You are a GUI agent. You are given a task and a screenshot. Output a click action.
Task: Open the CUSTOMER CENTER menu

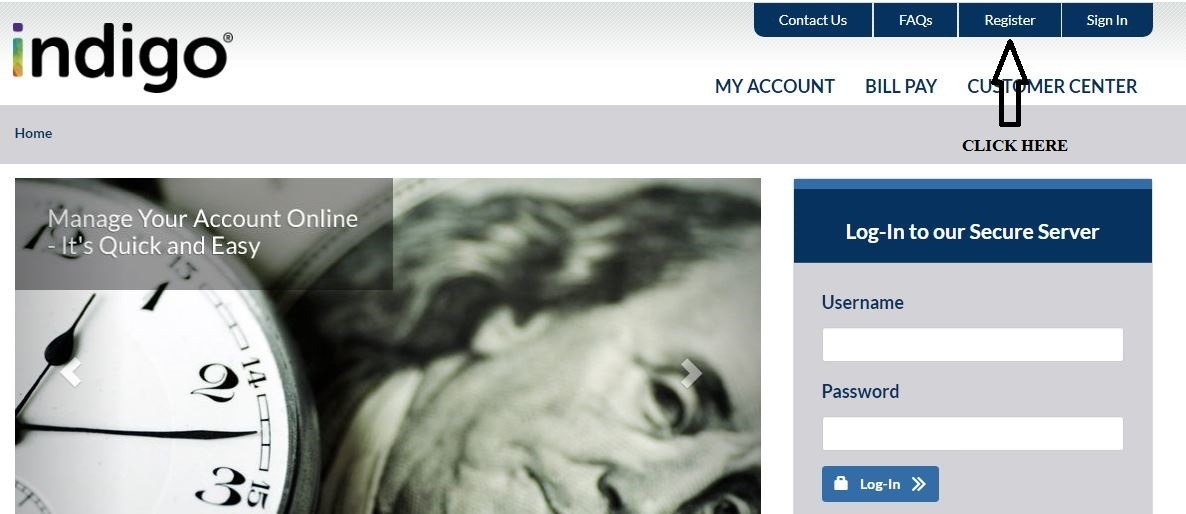click(1052, 87)
